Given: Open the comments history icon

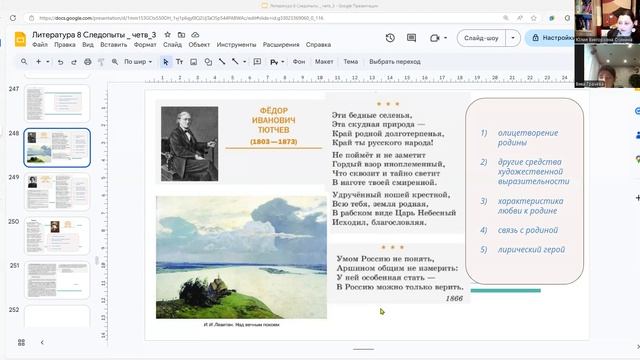Looking at the screenshot, I should click(411, 38).
